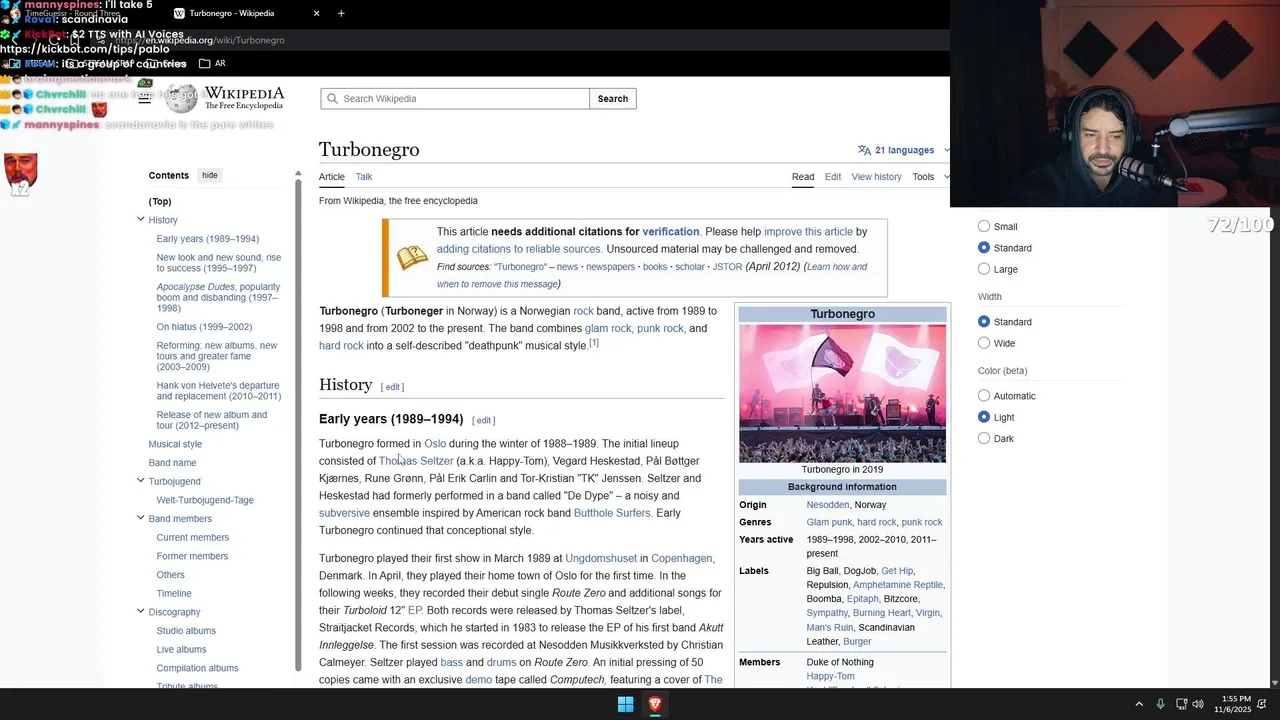Viewport: 1280px width, 720px height.
Task: Open the volume speaker tray icon
Action: point(1198,704)
